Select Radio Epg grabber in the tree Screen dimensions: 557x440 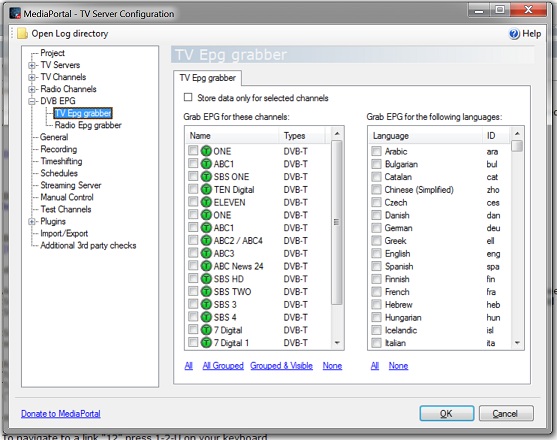[x=88, y=125]
